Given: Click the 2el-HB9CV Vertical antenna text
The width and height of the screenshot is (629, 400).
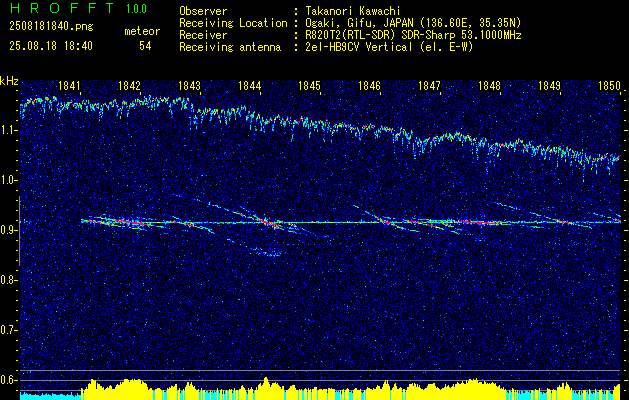Looking at the screenshot, I should coord(388,47).
